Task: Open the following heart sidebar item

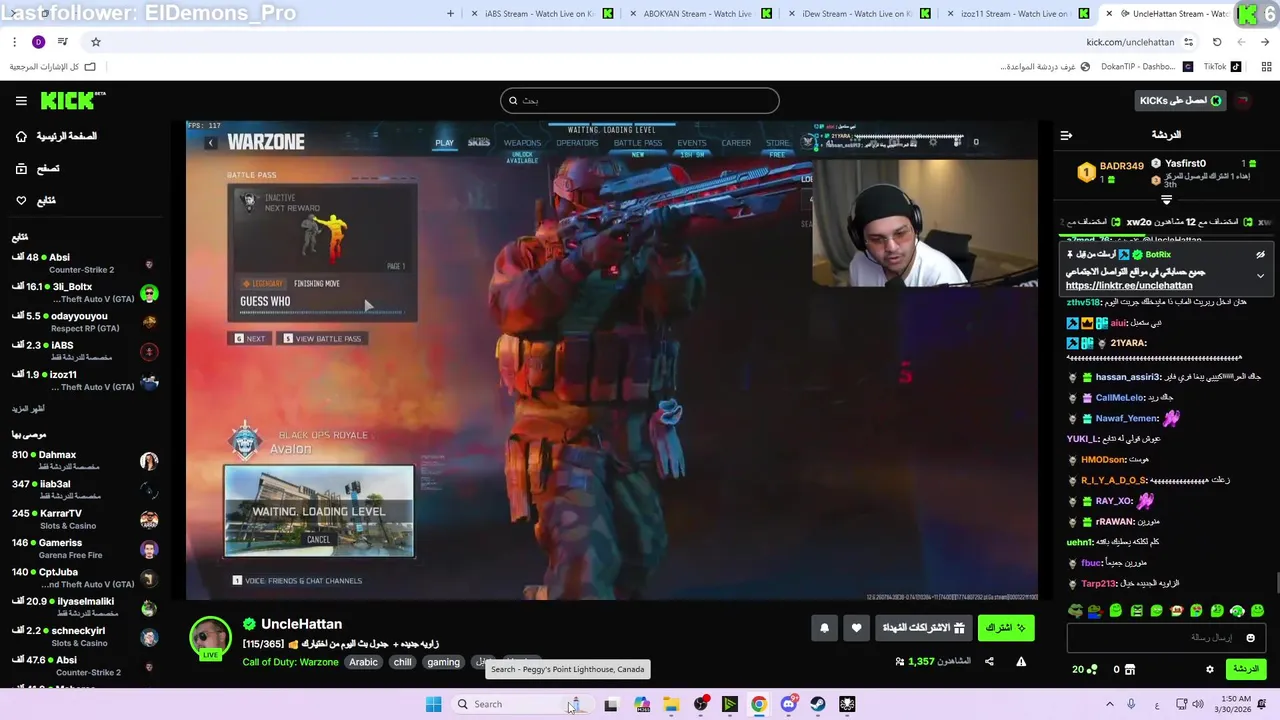Action: click(x=35, y=200)
